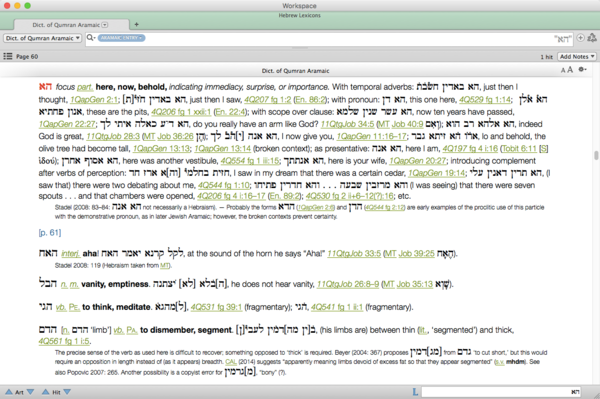The height and width of the screenshot is (399, 600).
Task: Go to previous article arrow
Action: pyautogui.click(x=8, y=392)
